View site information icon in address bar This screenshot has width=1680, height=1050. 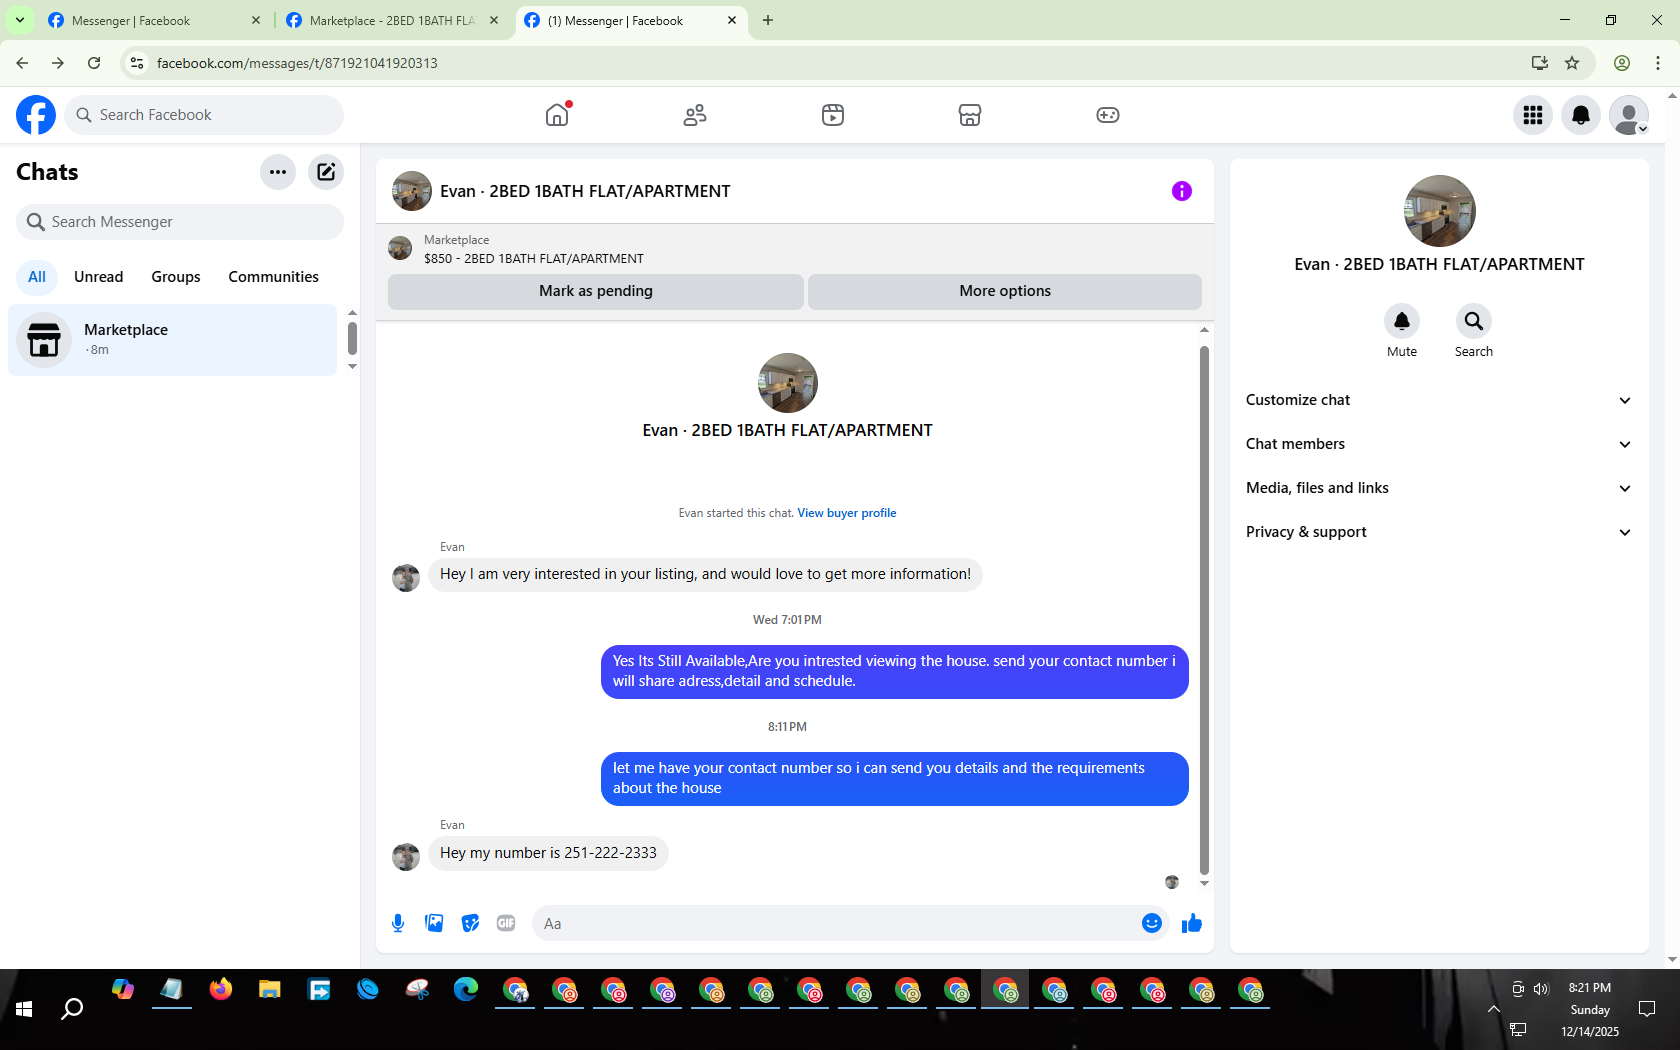(x=137, y=63)
